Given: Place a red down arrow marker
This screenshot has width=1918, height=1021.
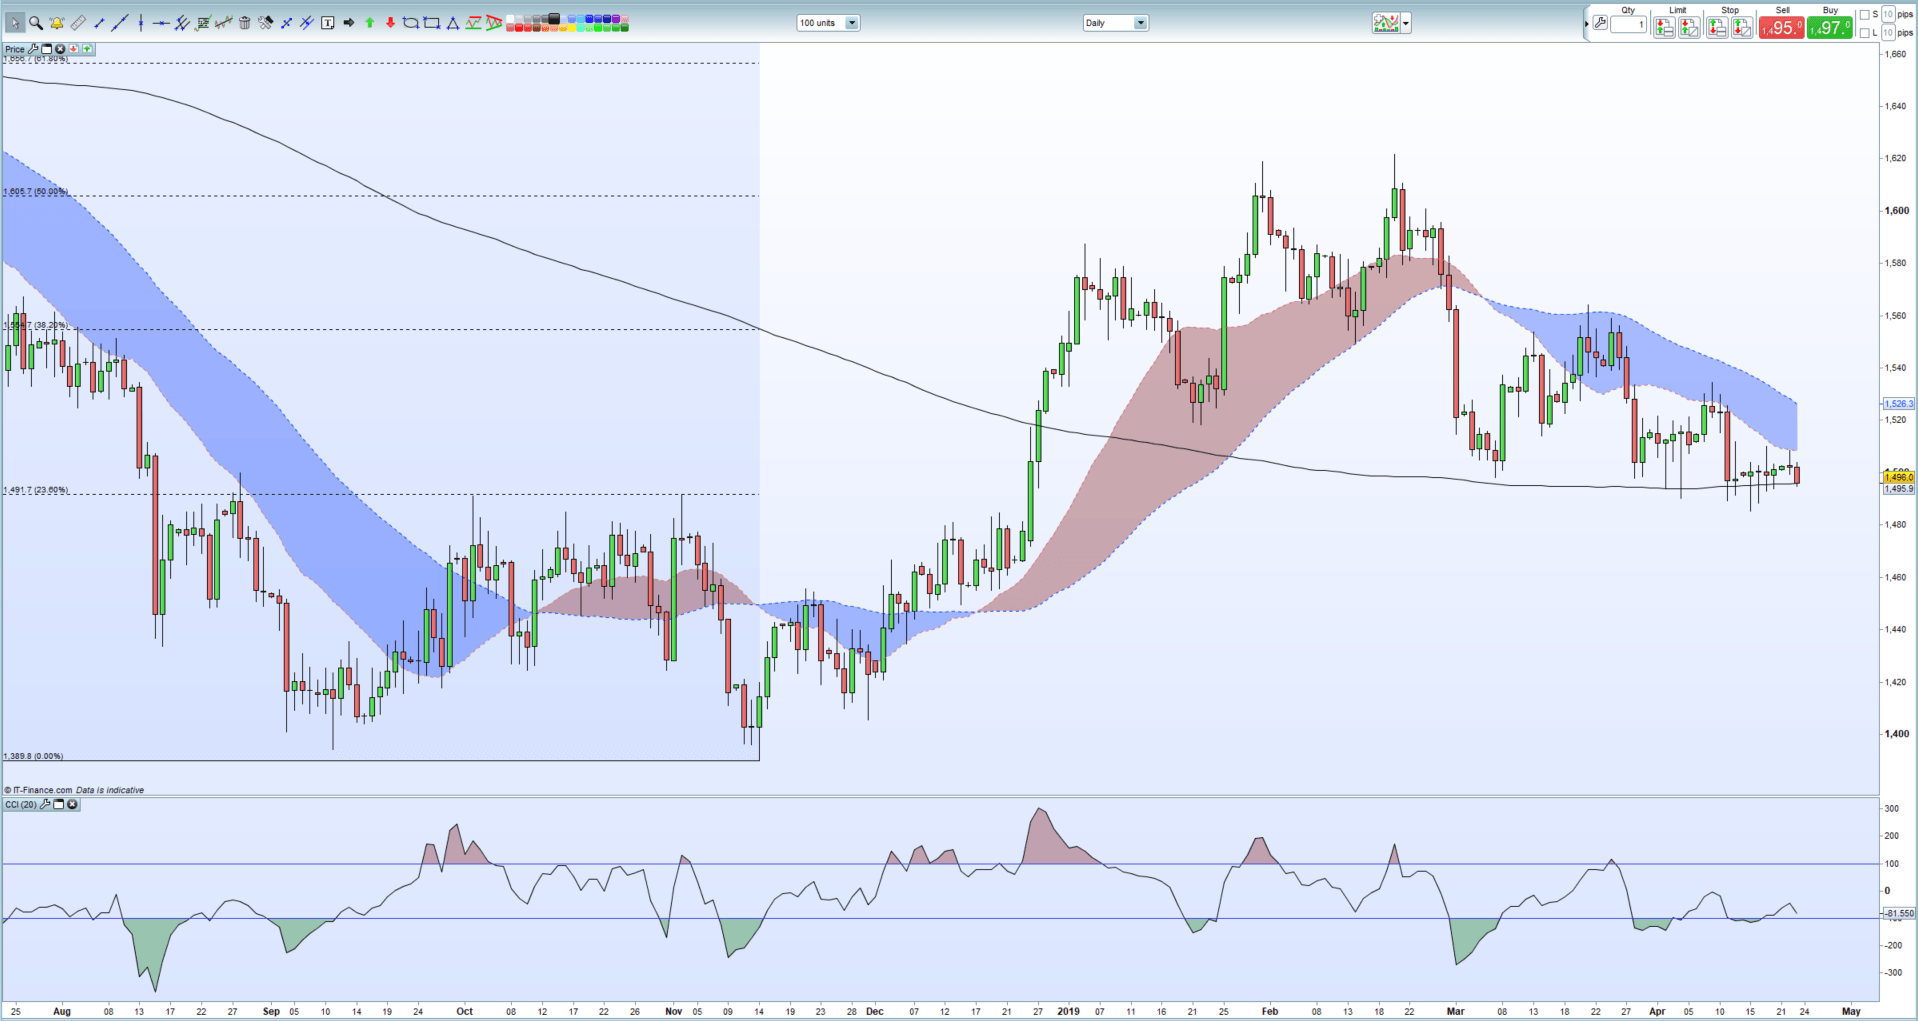Looking at the screenshot, I should click(x=389, y=23).
